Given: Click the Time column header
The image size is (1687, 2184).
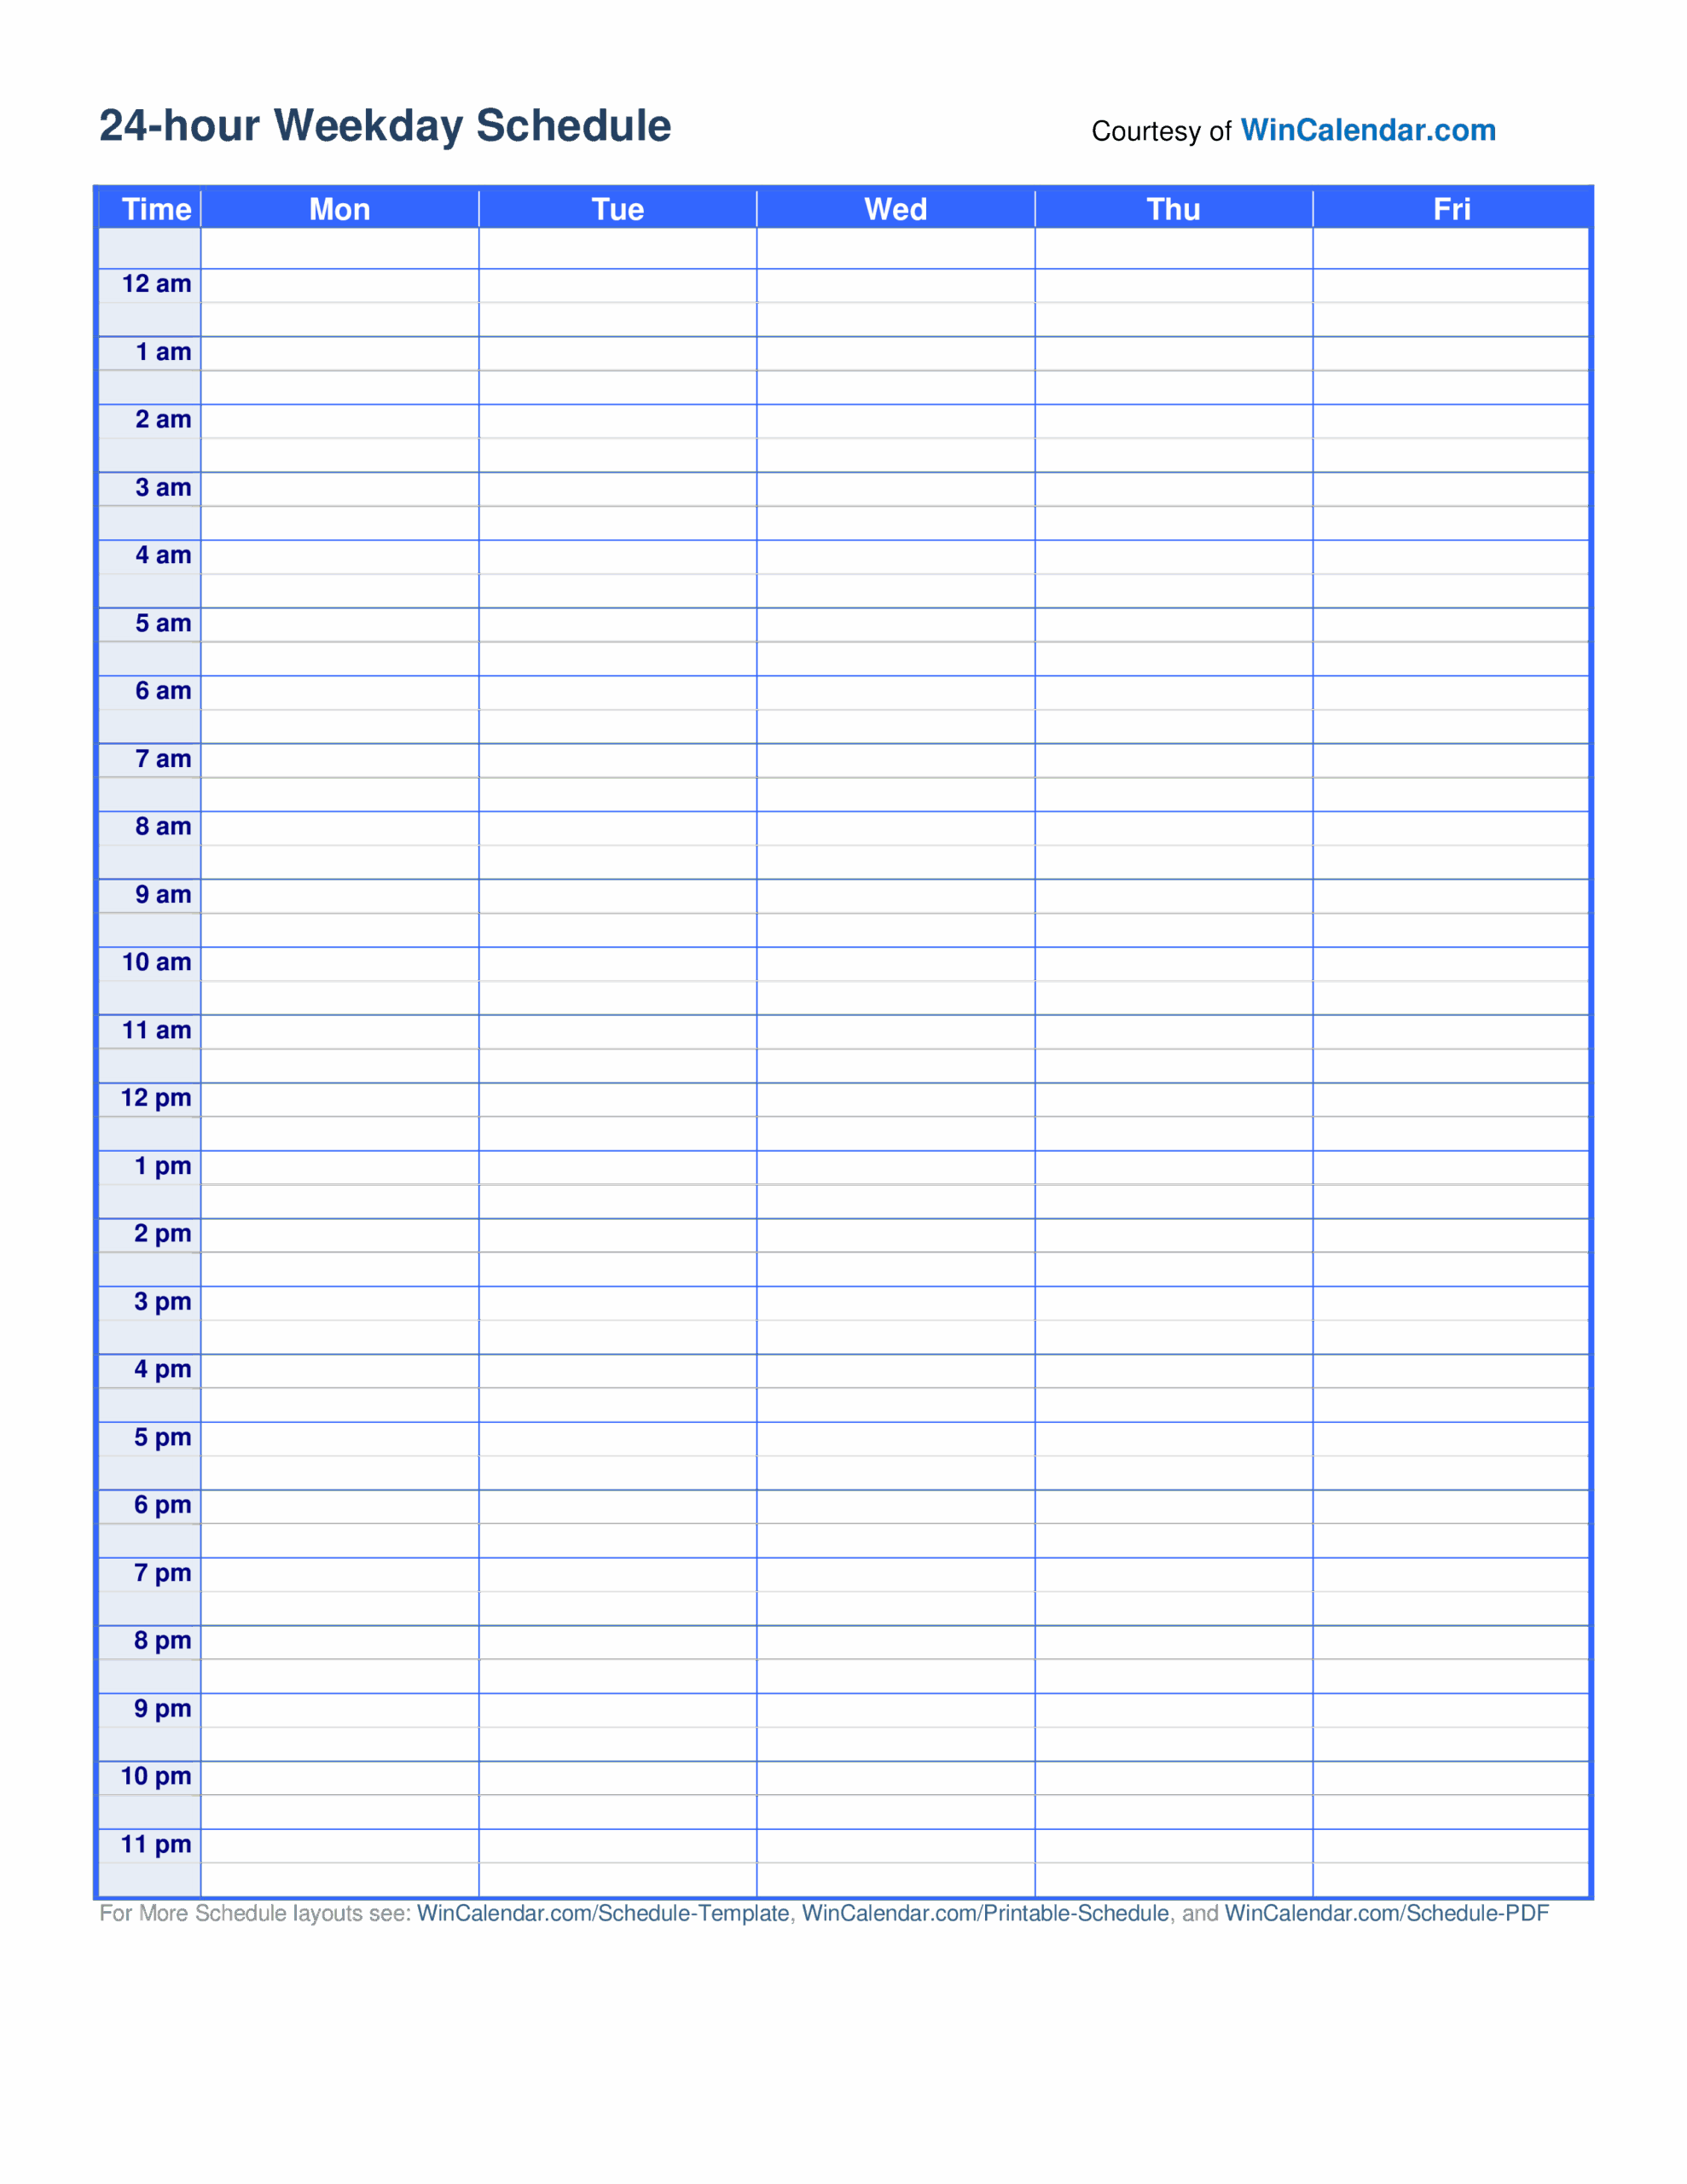Looking at the screenshot, I should 156,209.
